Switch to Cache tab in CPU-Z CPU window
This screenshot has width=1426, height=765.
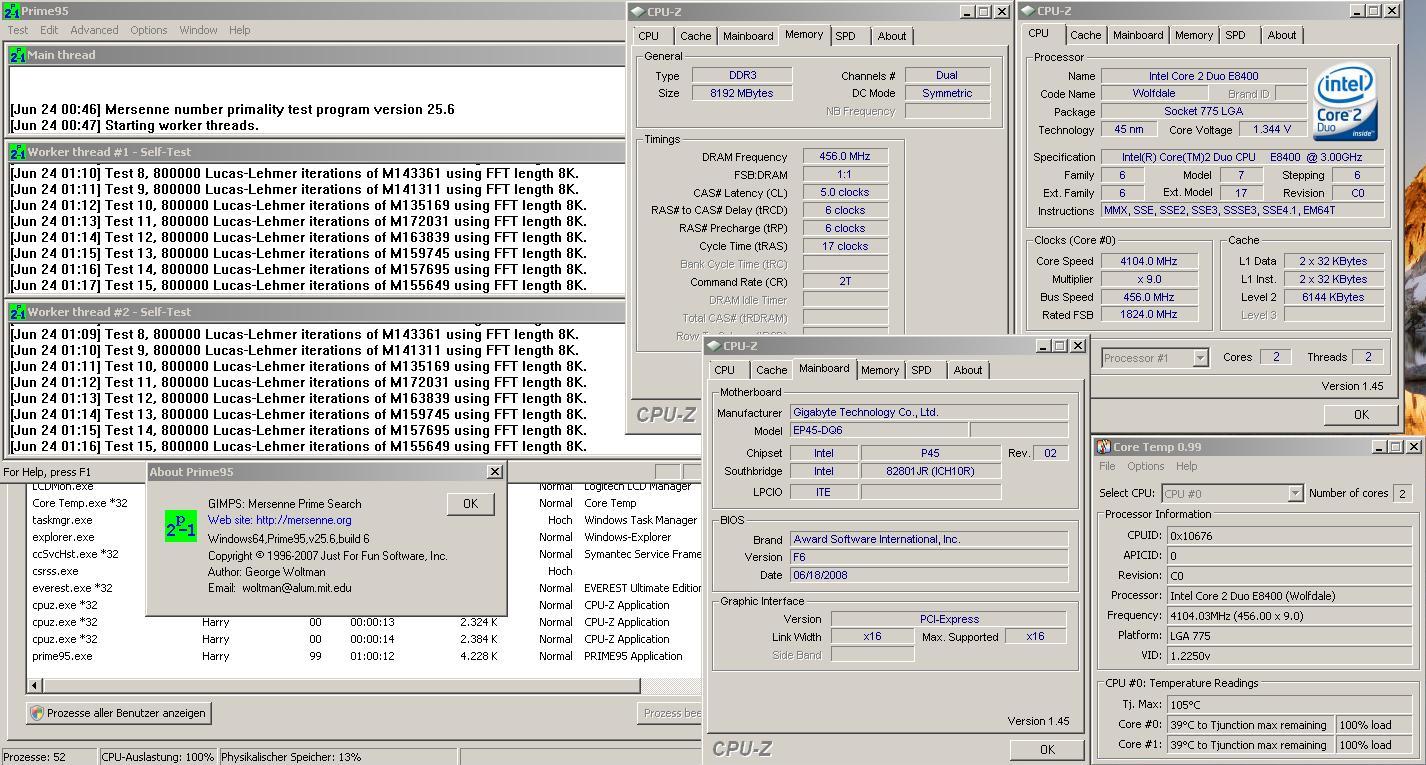[1086, 35]
